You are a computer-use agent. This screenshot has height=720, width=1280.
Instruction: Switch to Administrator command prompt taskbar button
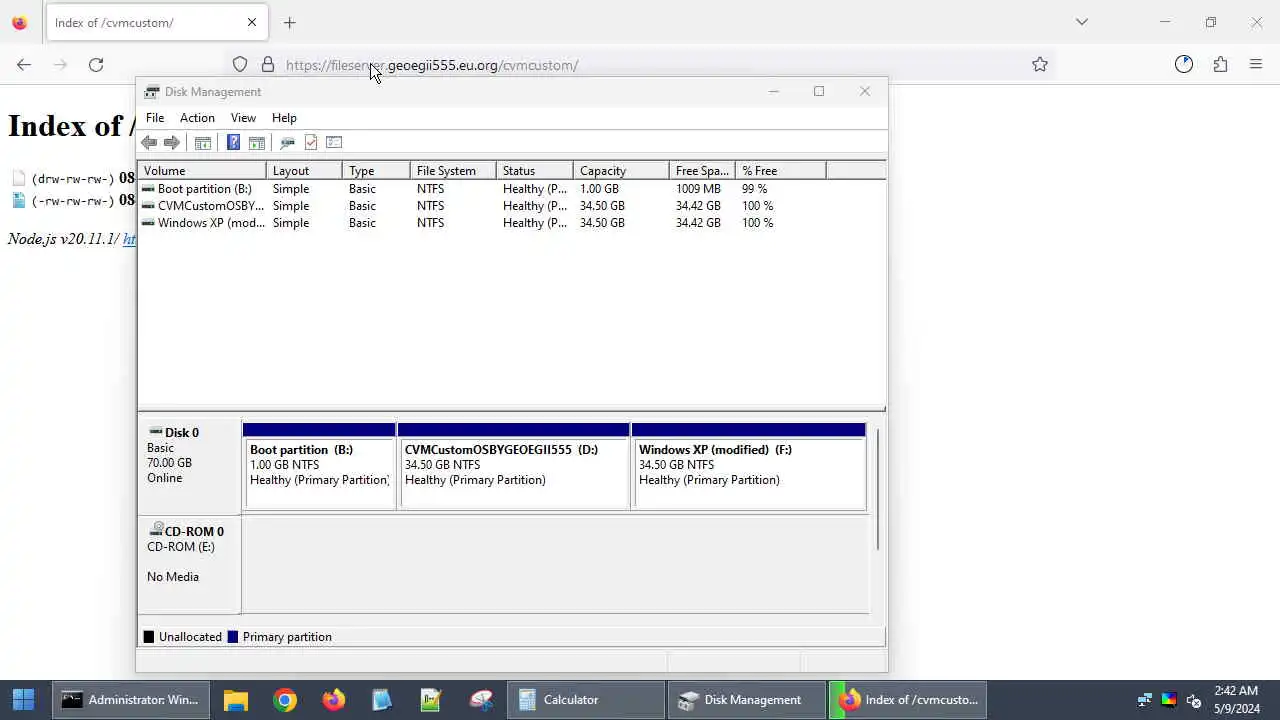click(x=131, y=700)
